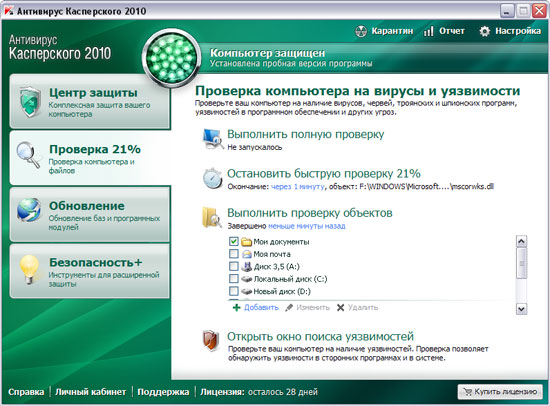550x406 pixels.
Task: Close the Kaspersky window
Action: tap(539, 11)
